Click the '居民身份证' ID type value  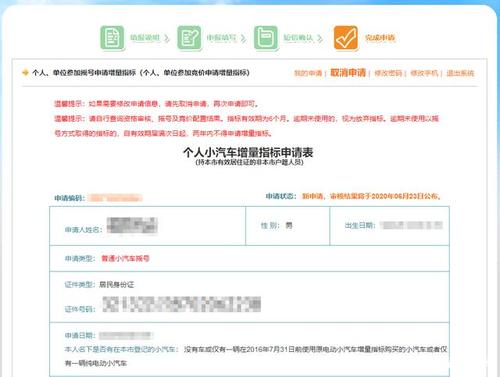[117, 285]
